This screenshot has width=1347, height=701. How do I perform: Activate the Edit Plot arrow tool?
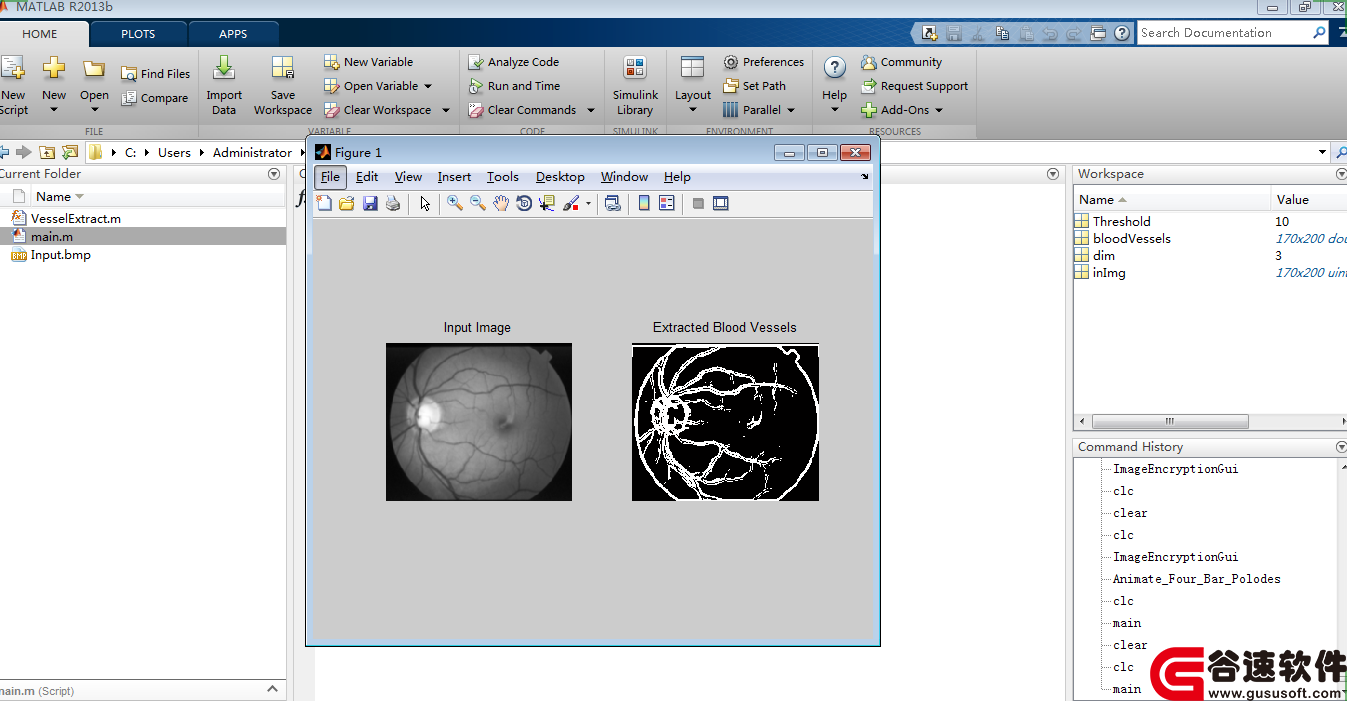425,203
